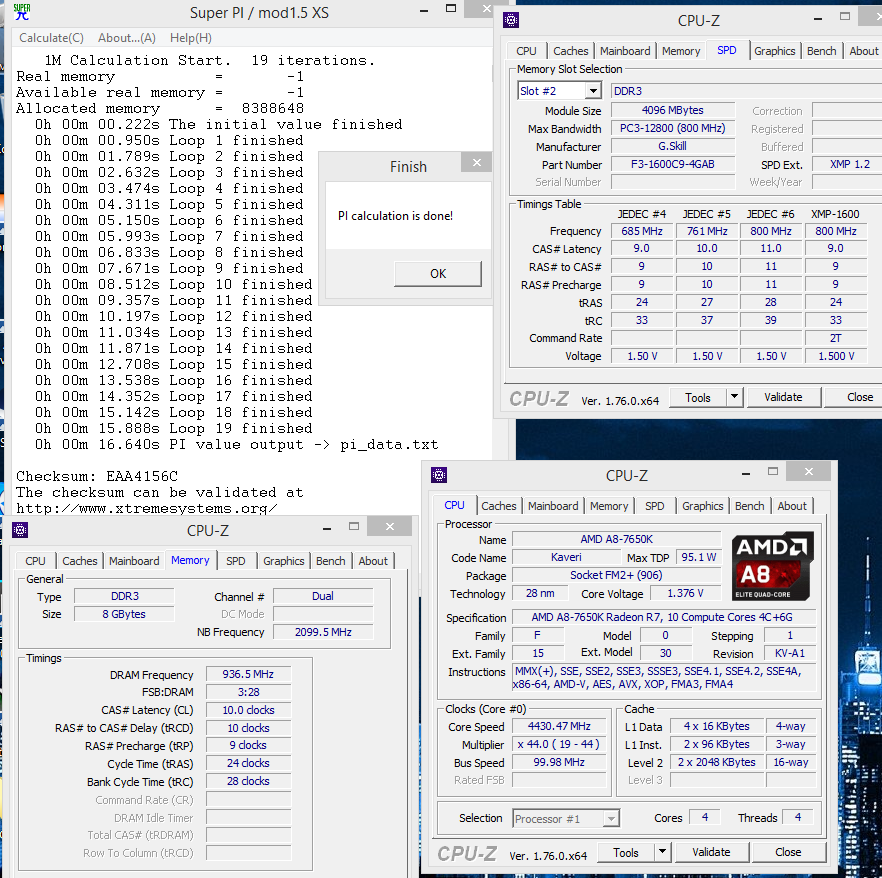Viewport: 882px width, 878px height.
Task: Click CPU-Z icon in CPU window title bar
Action: point(439,475)
